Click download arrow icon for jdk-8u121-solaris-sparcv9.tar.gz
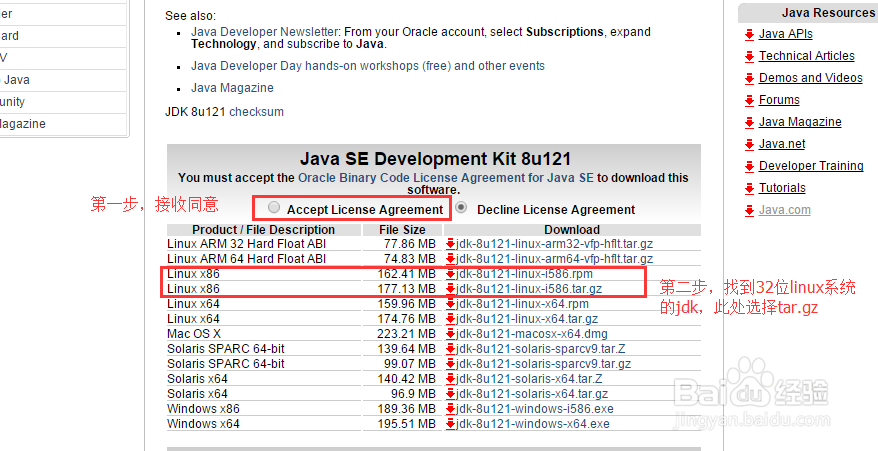The width and height of the screenshot is (878, 451). coord(450,364)
